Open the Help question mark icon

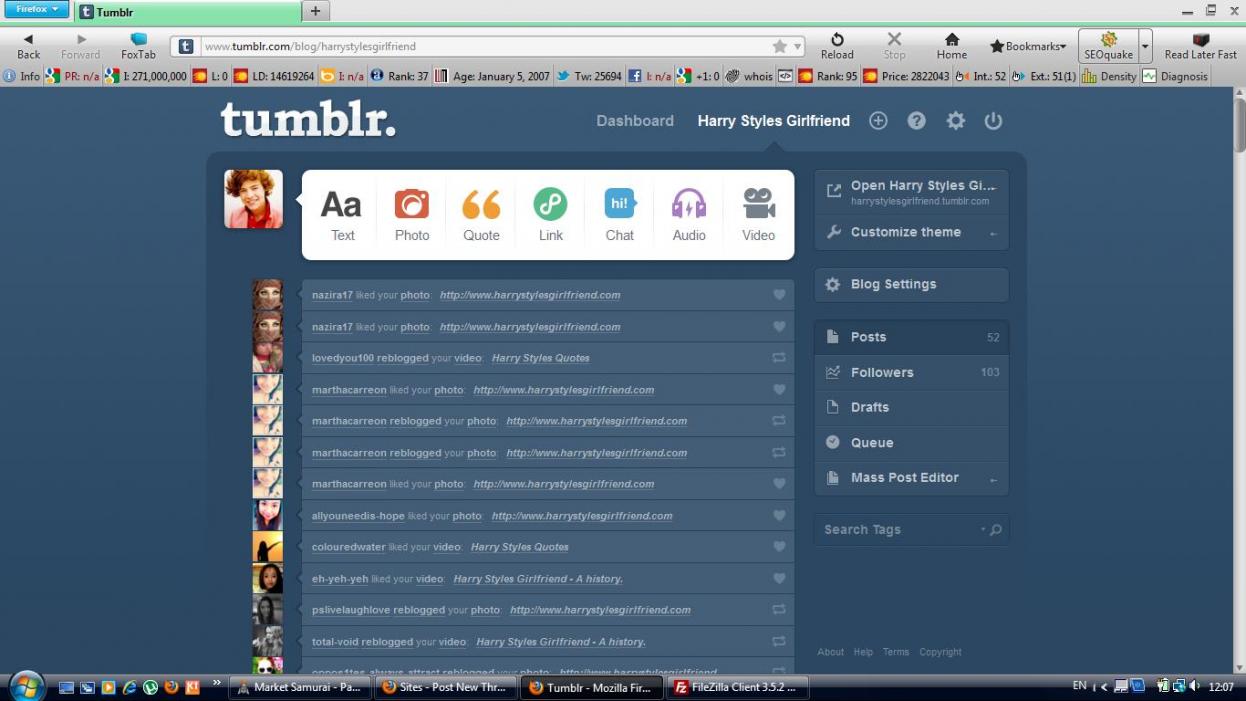pyautogui.click(x=916, y=120)
